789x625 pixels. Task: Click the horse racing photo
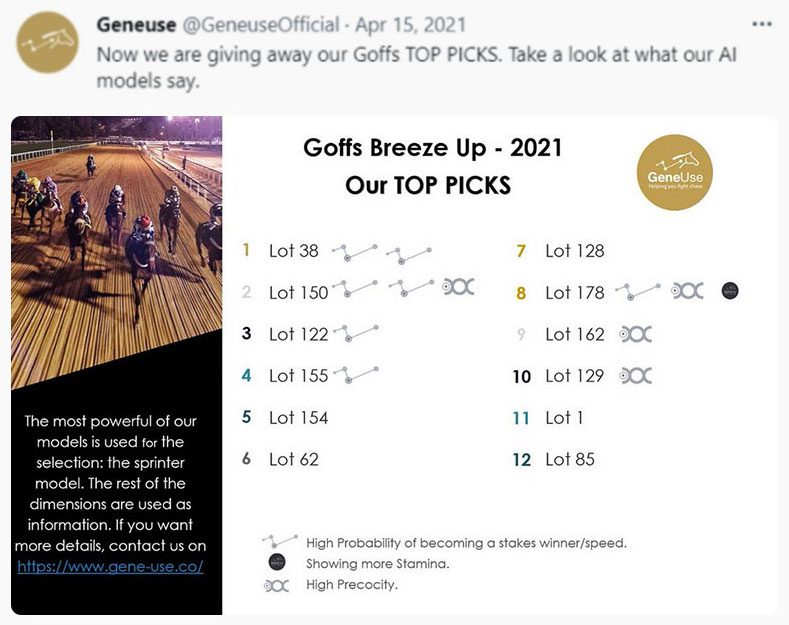(116, 252)
